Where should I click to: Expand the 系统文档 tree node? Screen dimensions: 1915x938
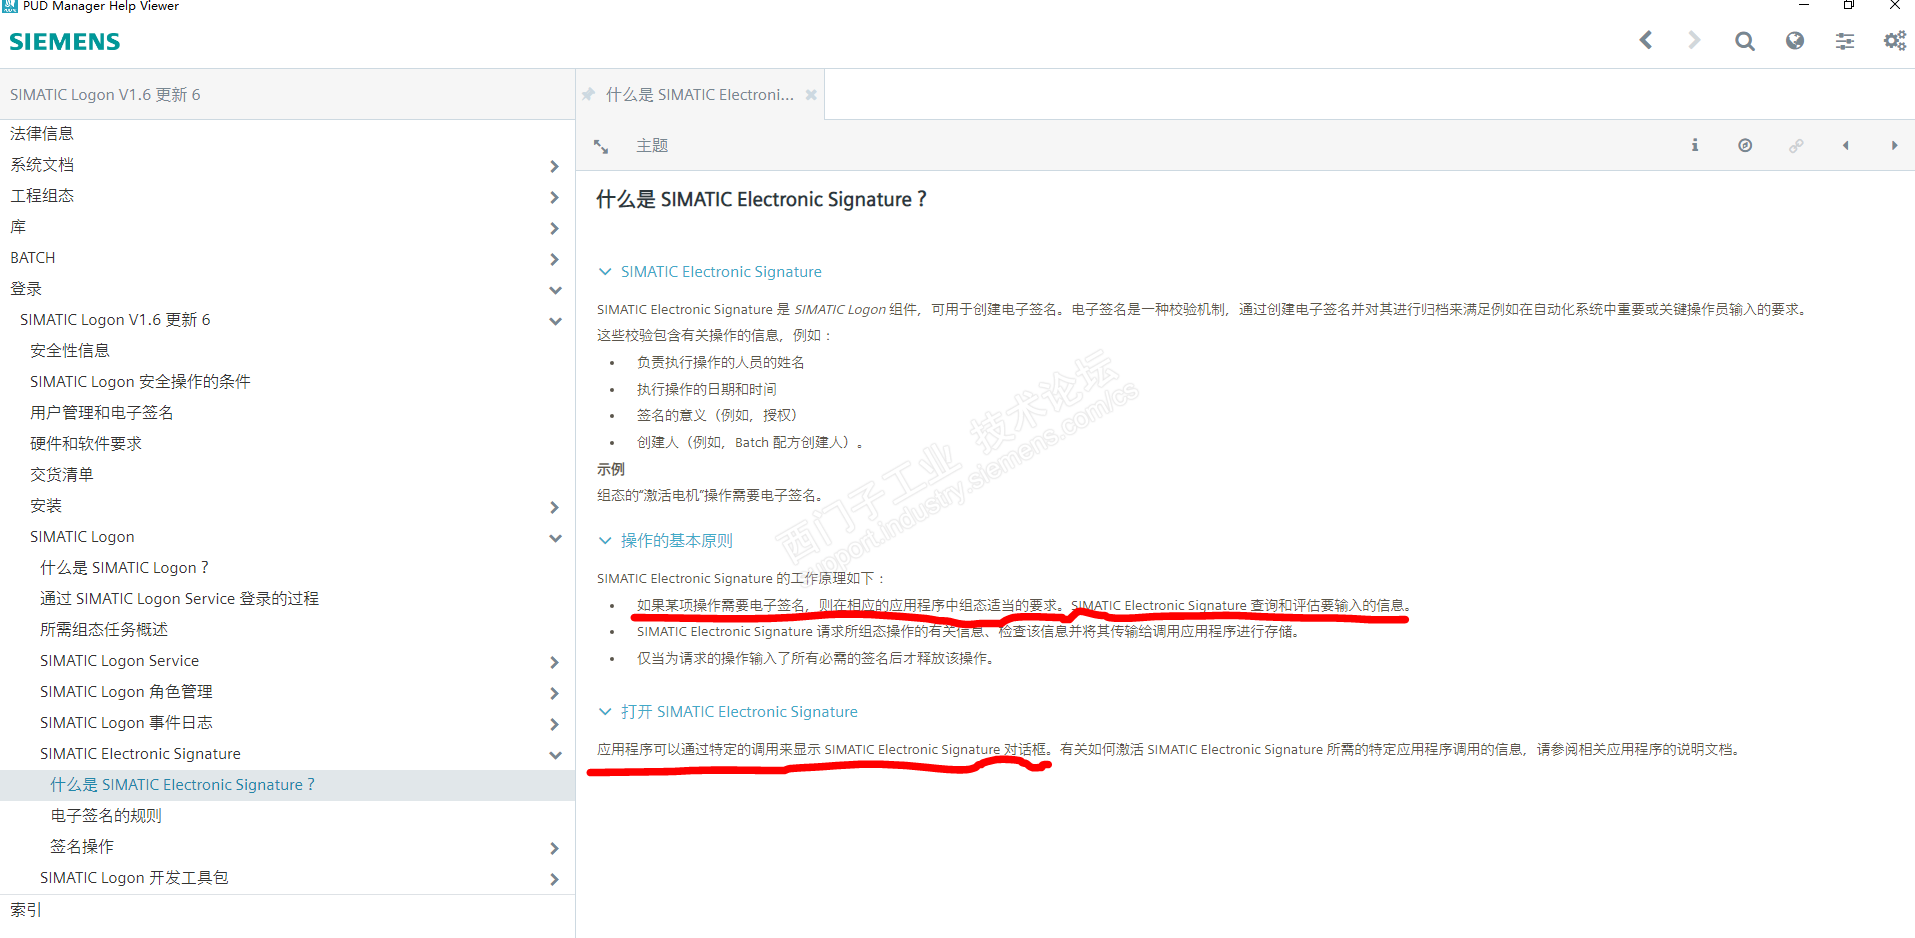(x=554, y=166)
